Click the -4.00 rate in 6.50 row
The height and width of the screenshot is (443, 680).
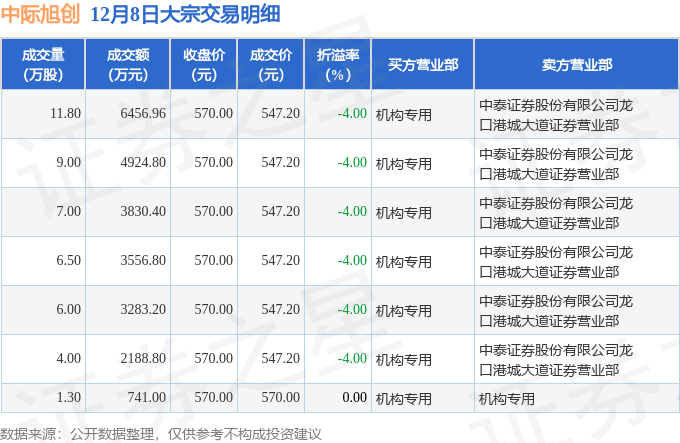[x=352, y=261]
